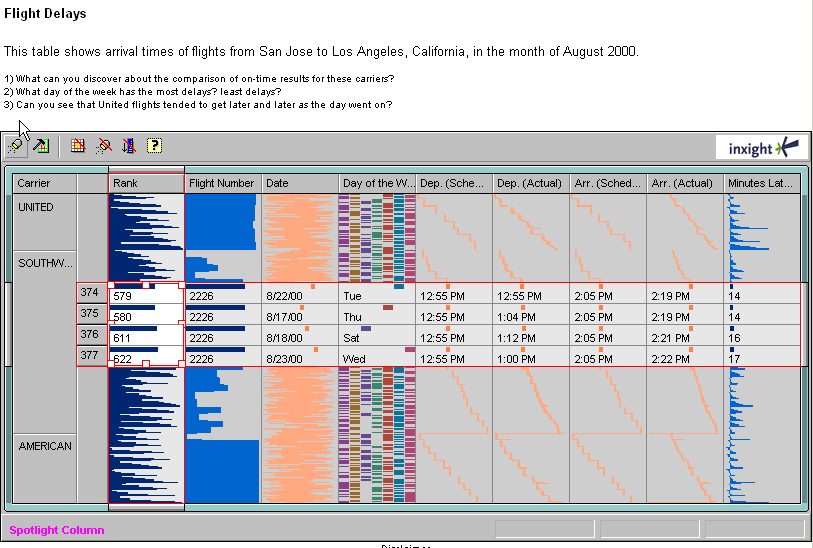
Task: Select the Rank column header
Action: coord(146,183)
